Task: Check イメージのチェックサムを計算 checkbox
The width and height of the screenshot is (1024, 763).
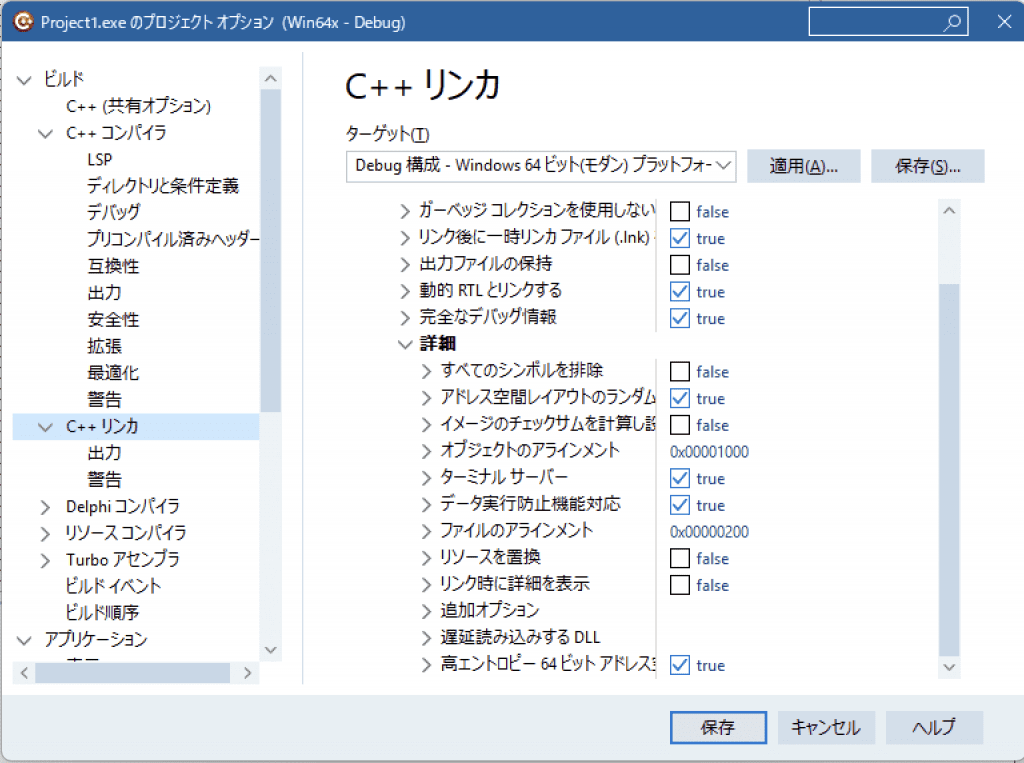Action: click(x=680, y=425)
